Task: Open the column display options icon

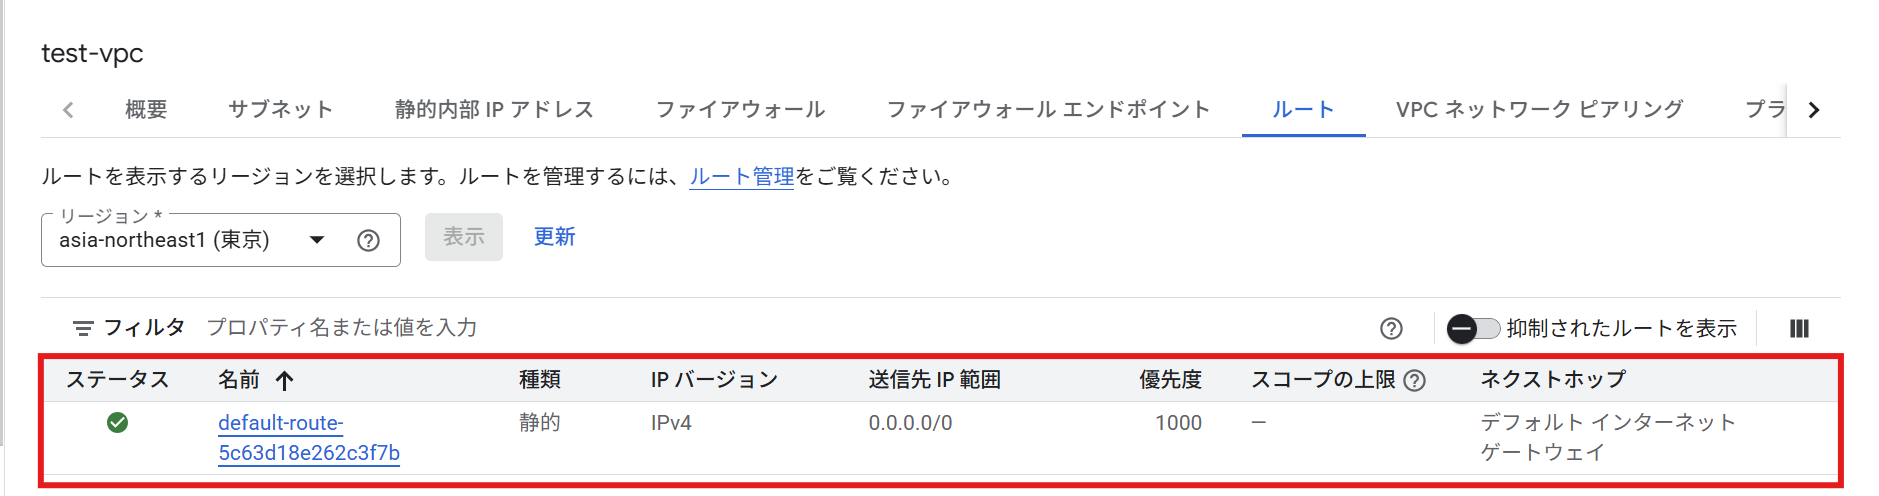Action: (1799, 329)
